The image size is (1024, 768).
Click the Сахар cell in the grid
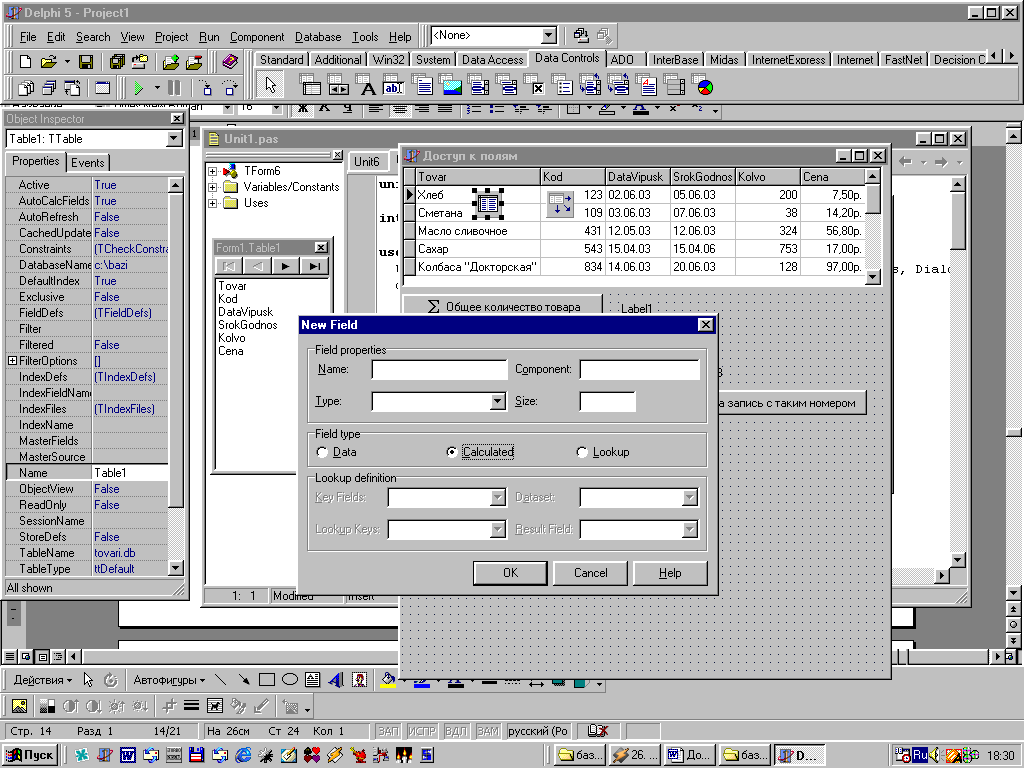coord(478,249)
